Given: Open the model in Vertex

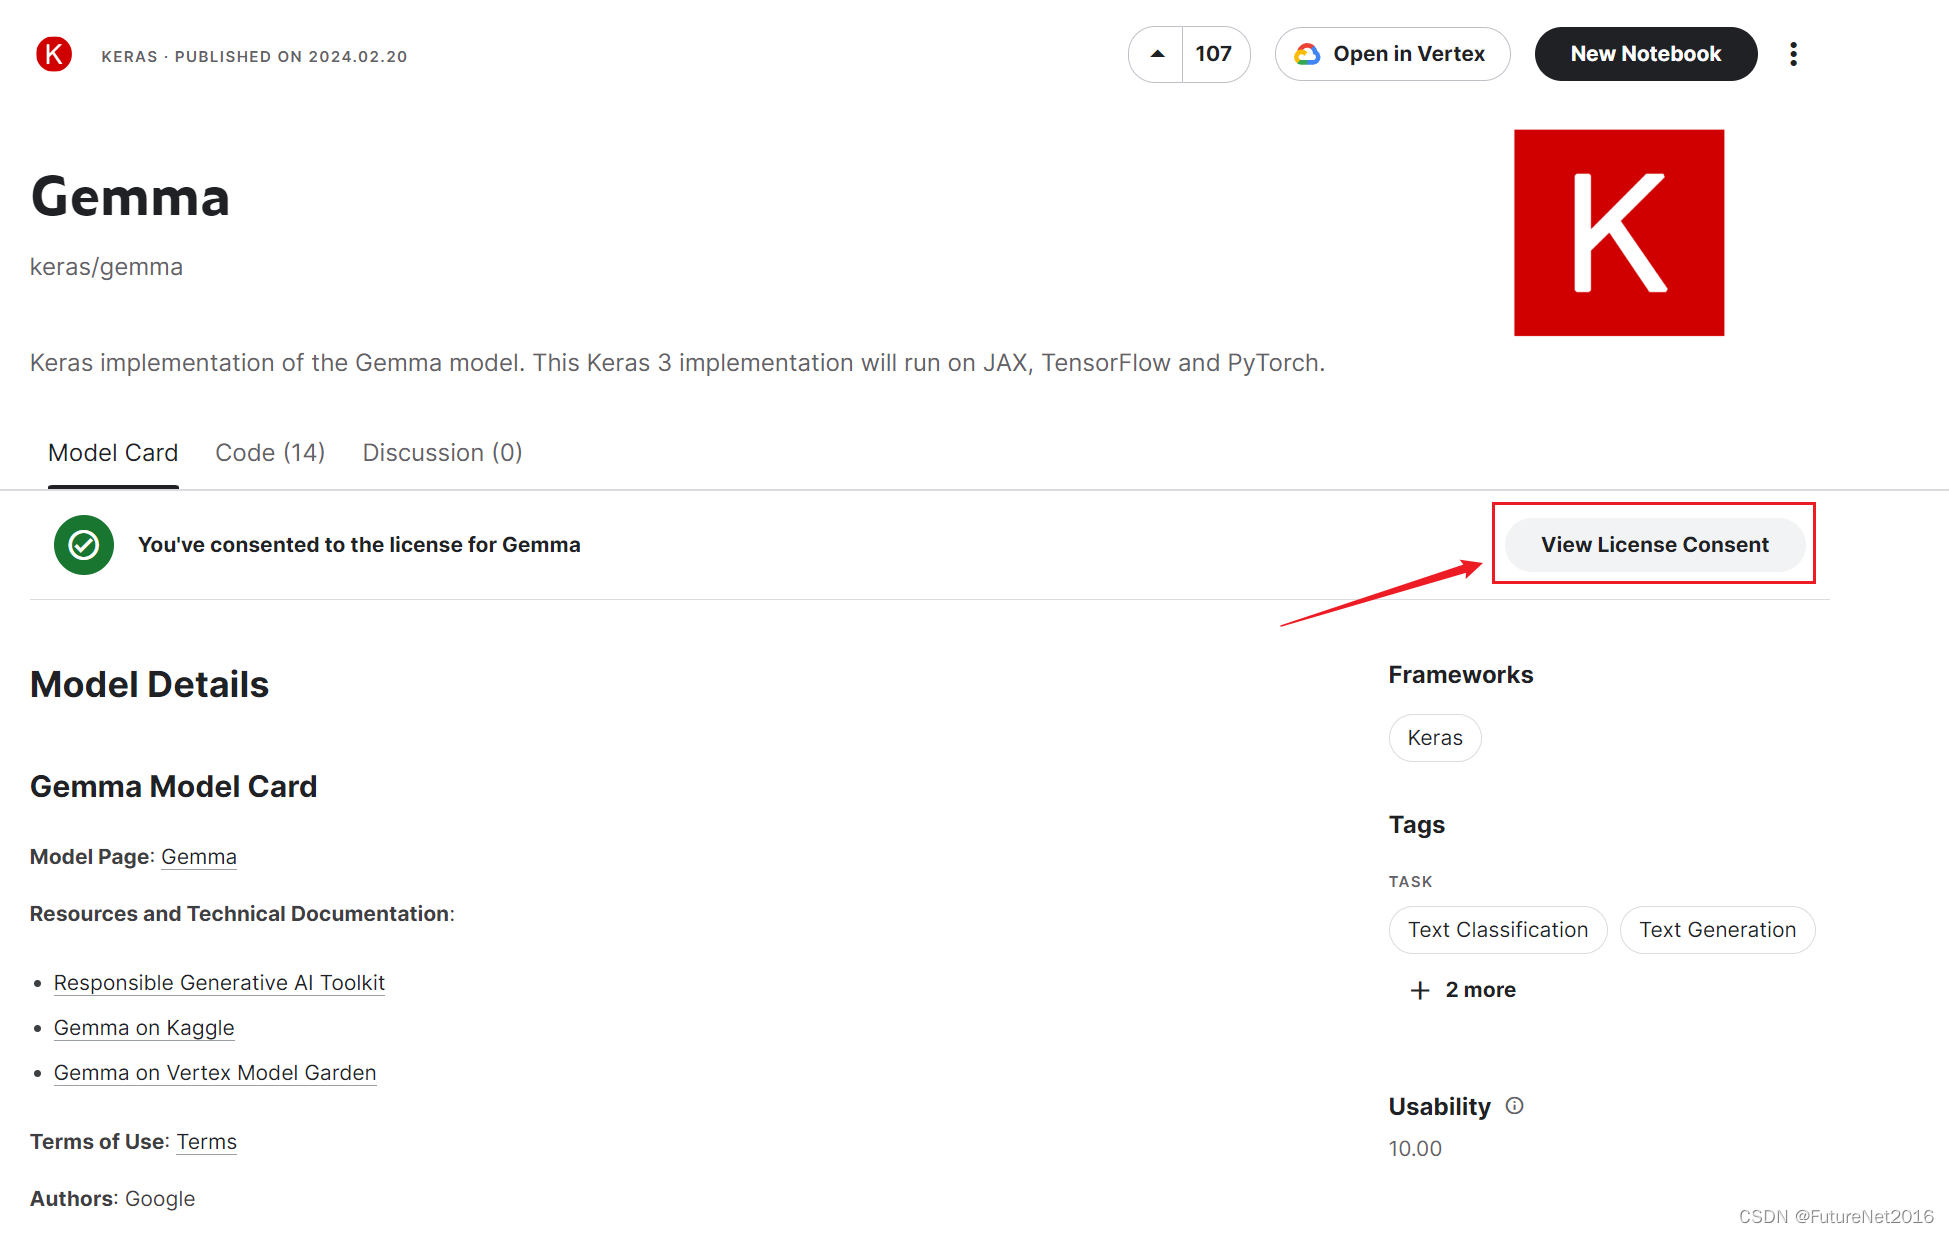Looking at the screenshot, I should pyautogui.click(x=1392, y=54).
